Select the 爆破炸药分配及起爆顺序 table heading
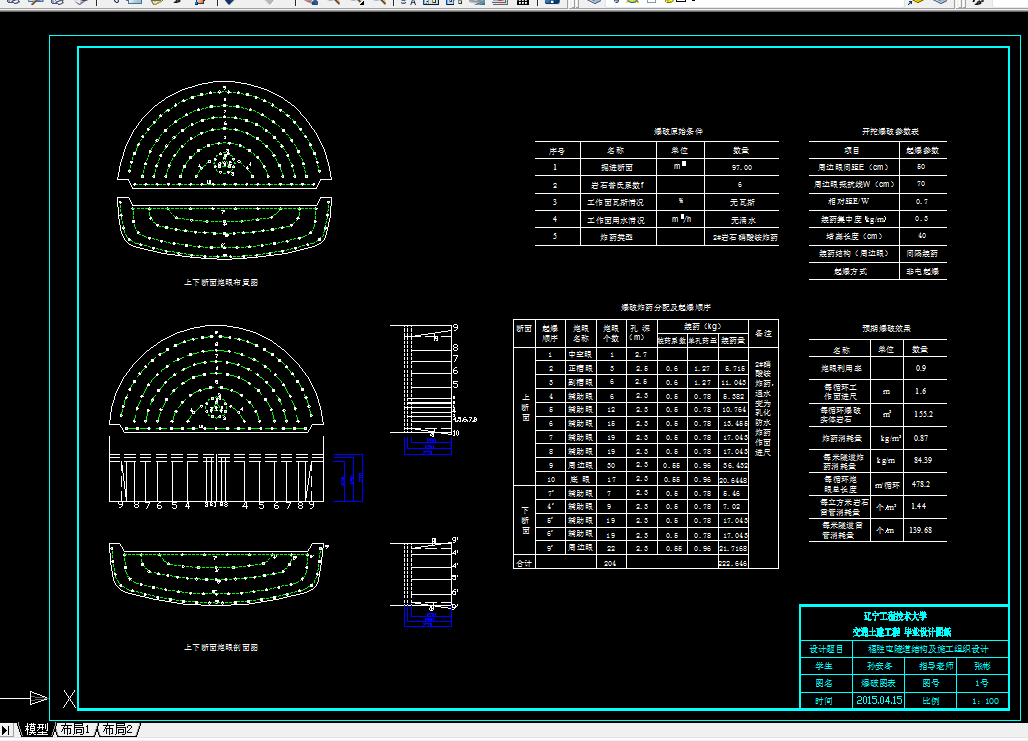Image resolution: width=1028 pixels, height=741 pixels. click(665, 307)
